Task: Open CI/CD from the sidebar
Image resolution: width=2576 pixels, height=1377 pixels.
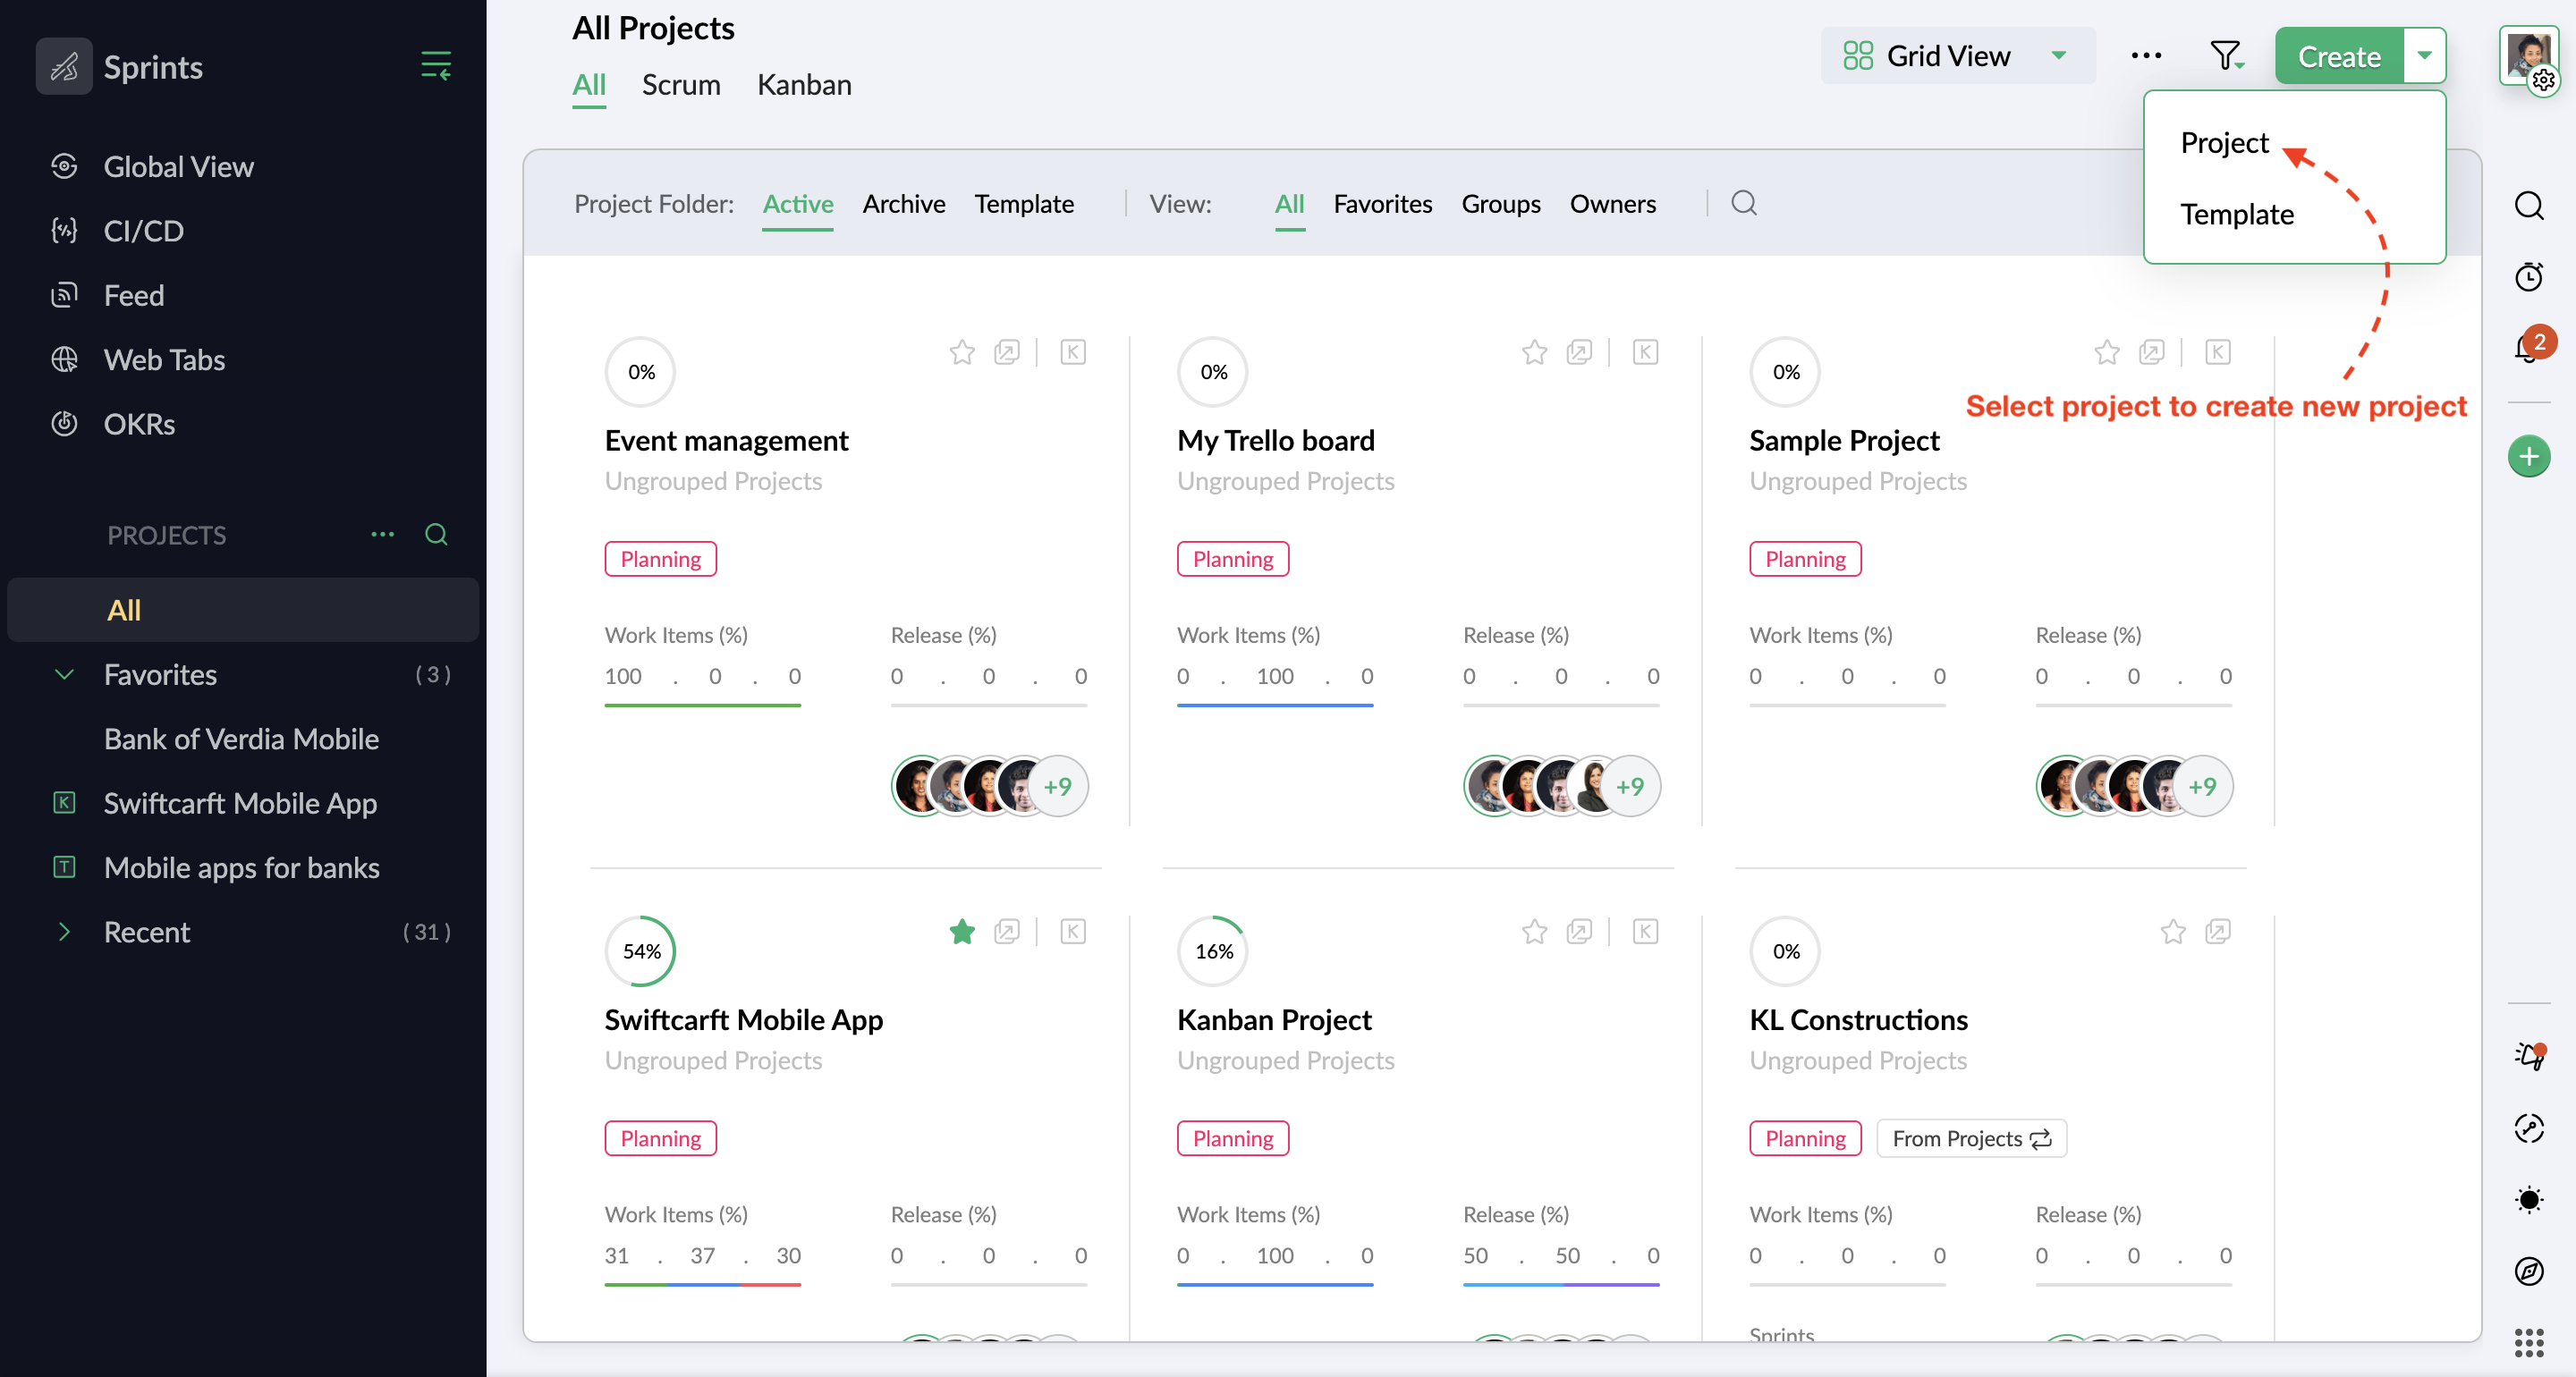Action: pos(143,230)
